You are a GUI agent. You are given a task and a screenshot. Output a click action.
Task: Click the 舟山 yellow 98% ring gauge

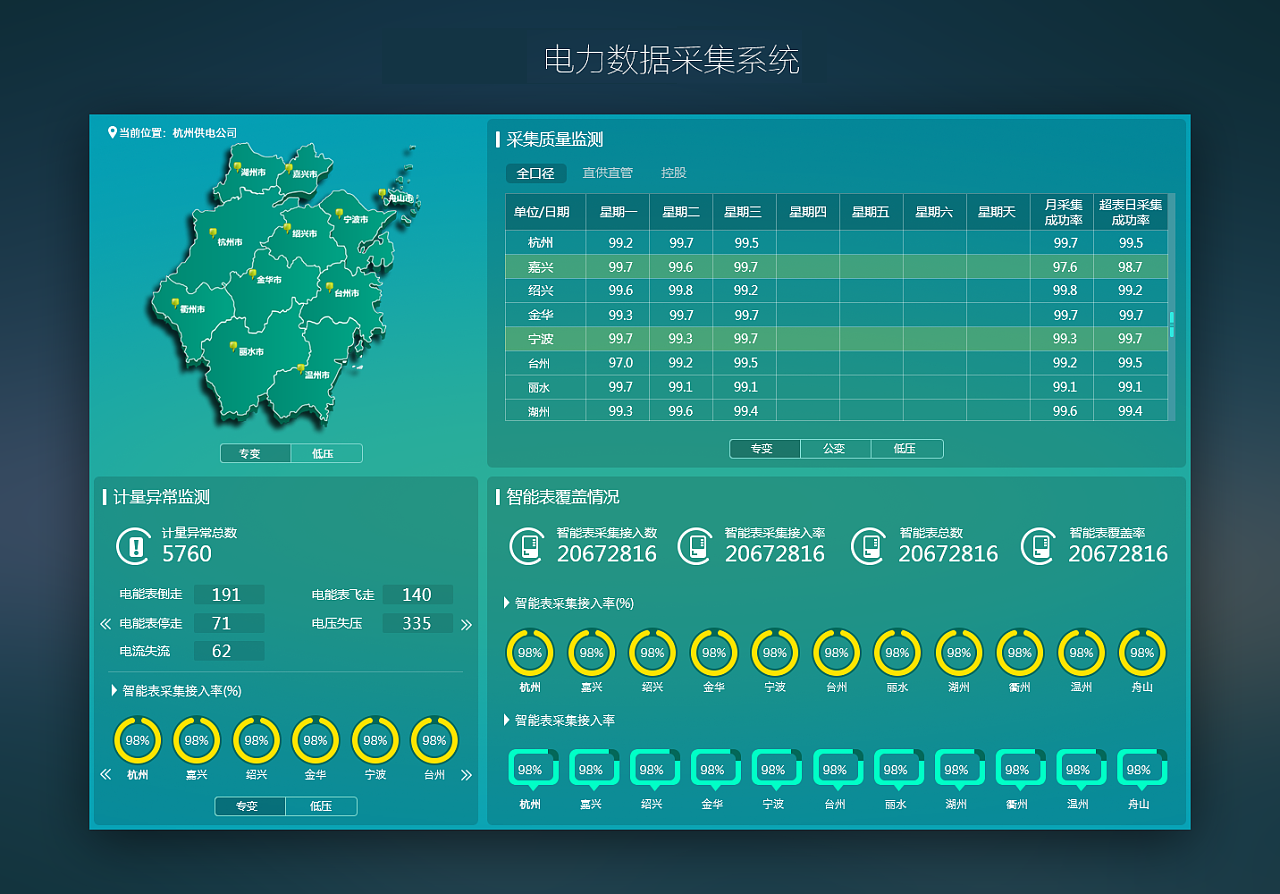coord(1141,652)
